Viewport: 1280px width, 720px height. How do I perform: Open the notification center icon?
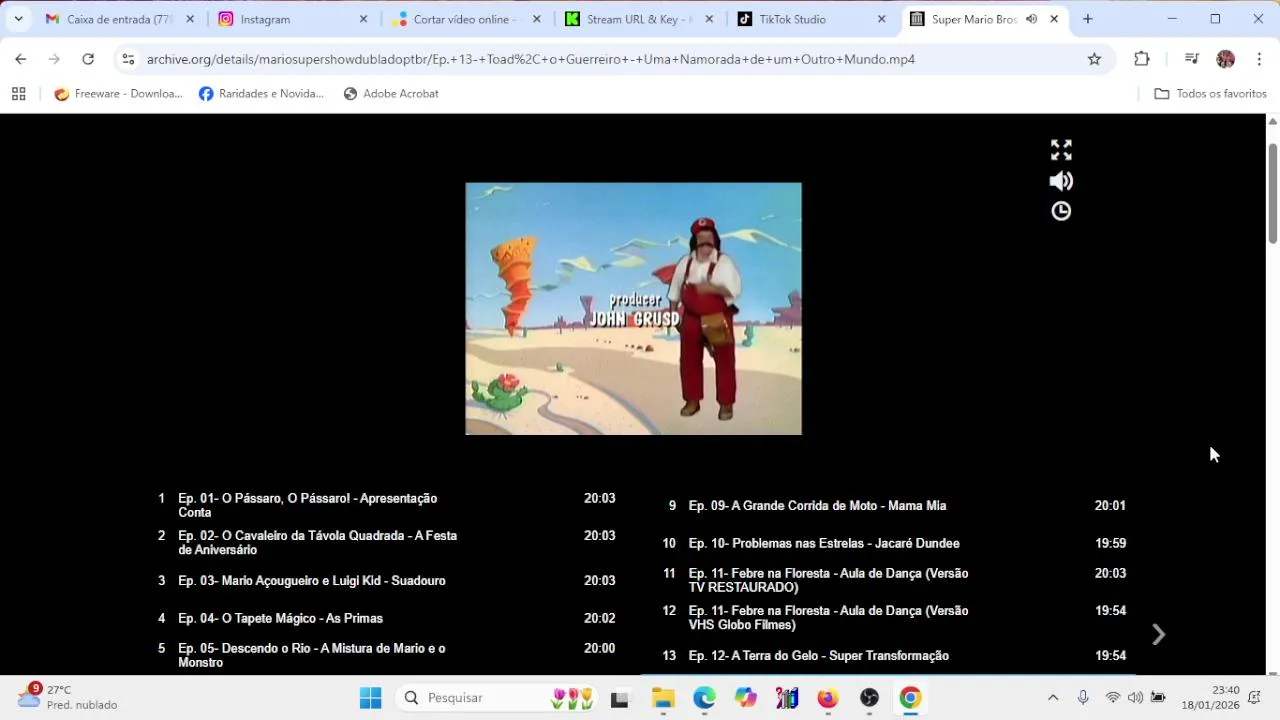pos(1254,698)
